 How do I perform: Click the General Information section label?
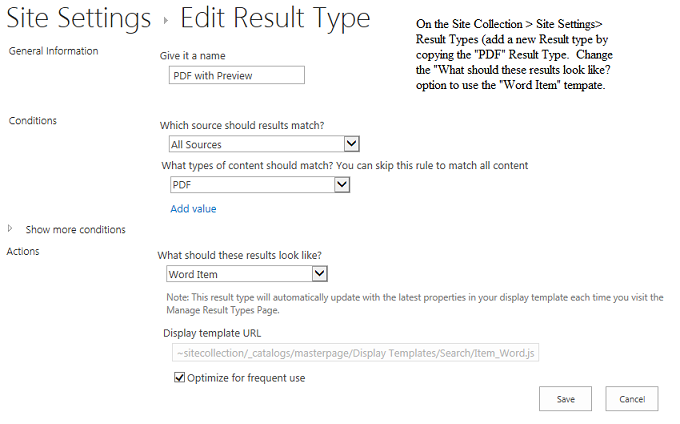(53, 52)
